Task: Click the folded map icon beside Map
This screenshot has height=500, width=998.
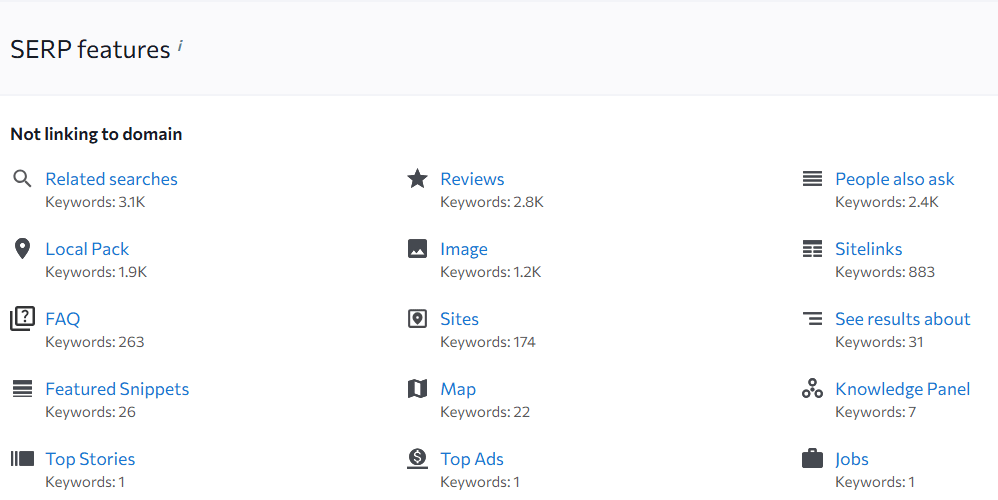Action: click(x=418, y=389)
